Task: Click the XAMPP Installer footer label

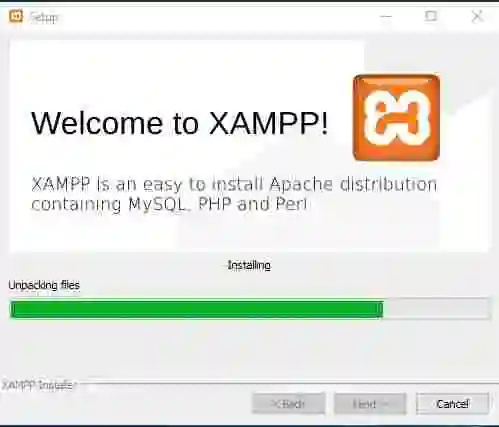Action: pos(37,385)
